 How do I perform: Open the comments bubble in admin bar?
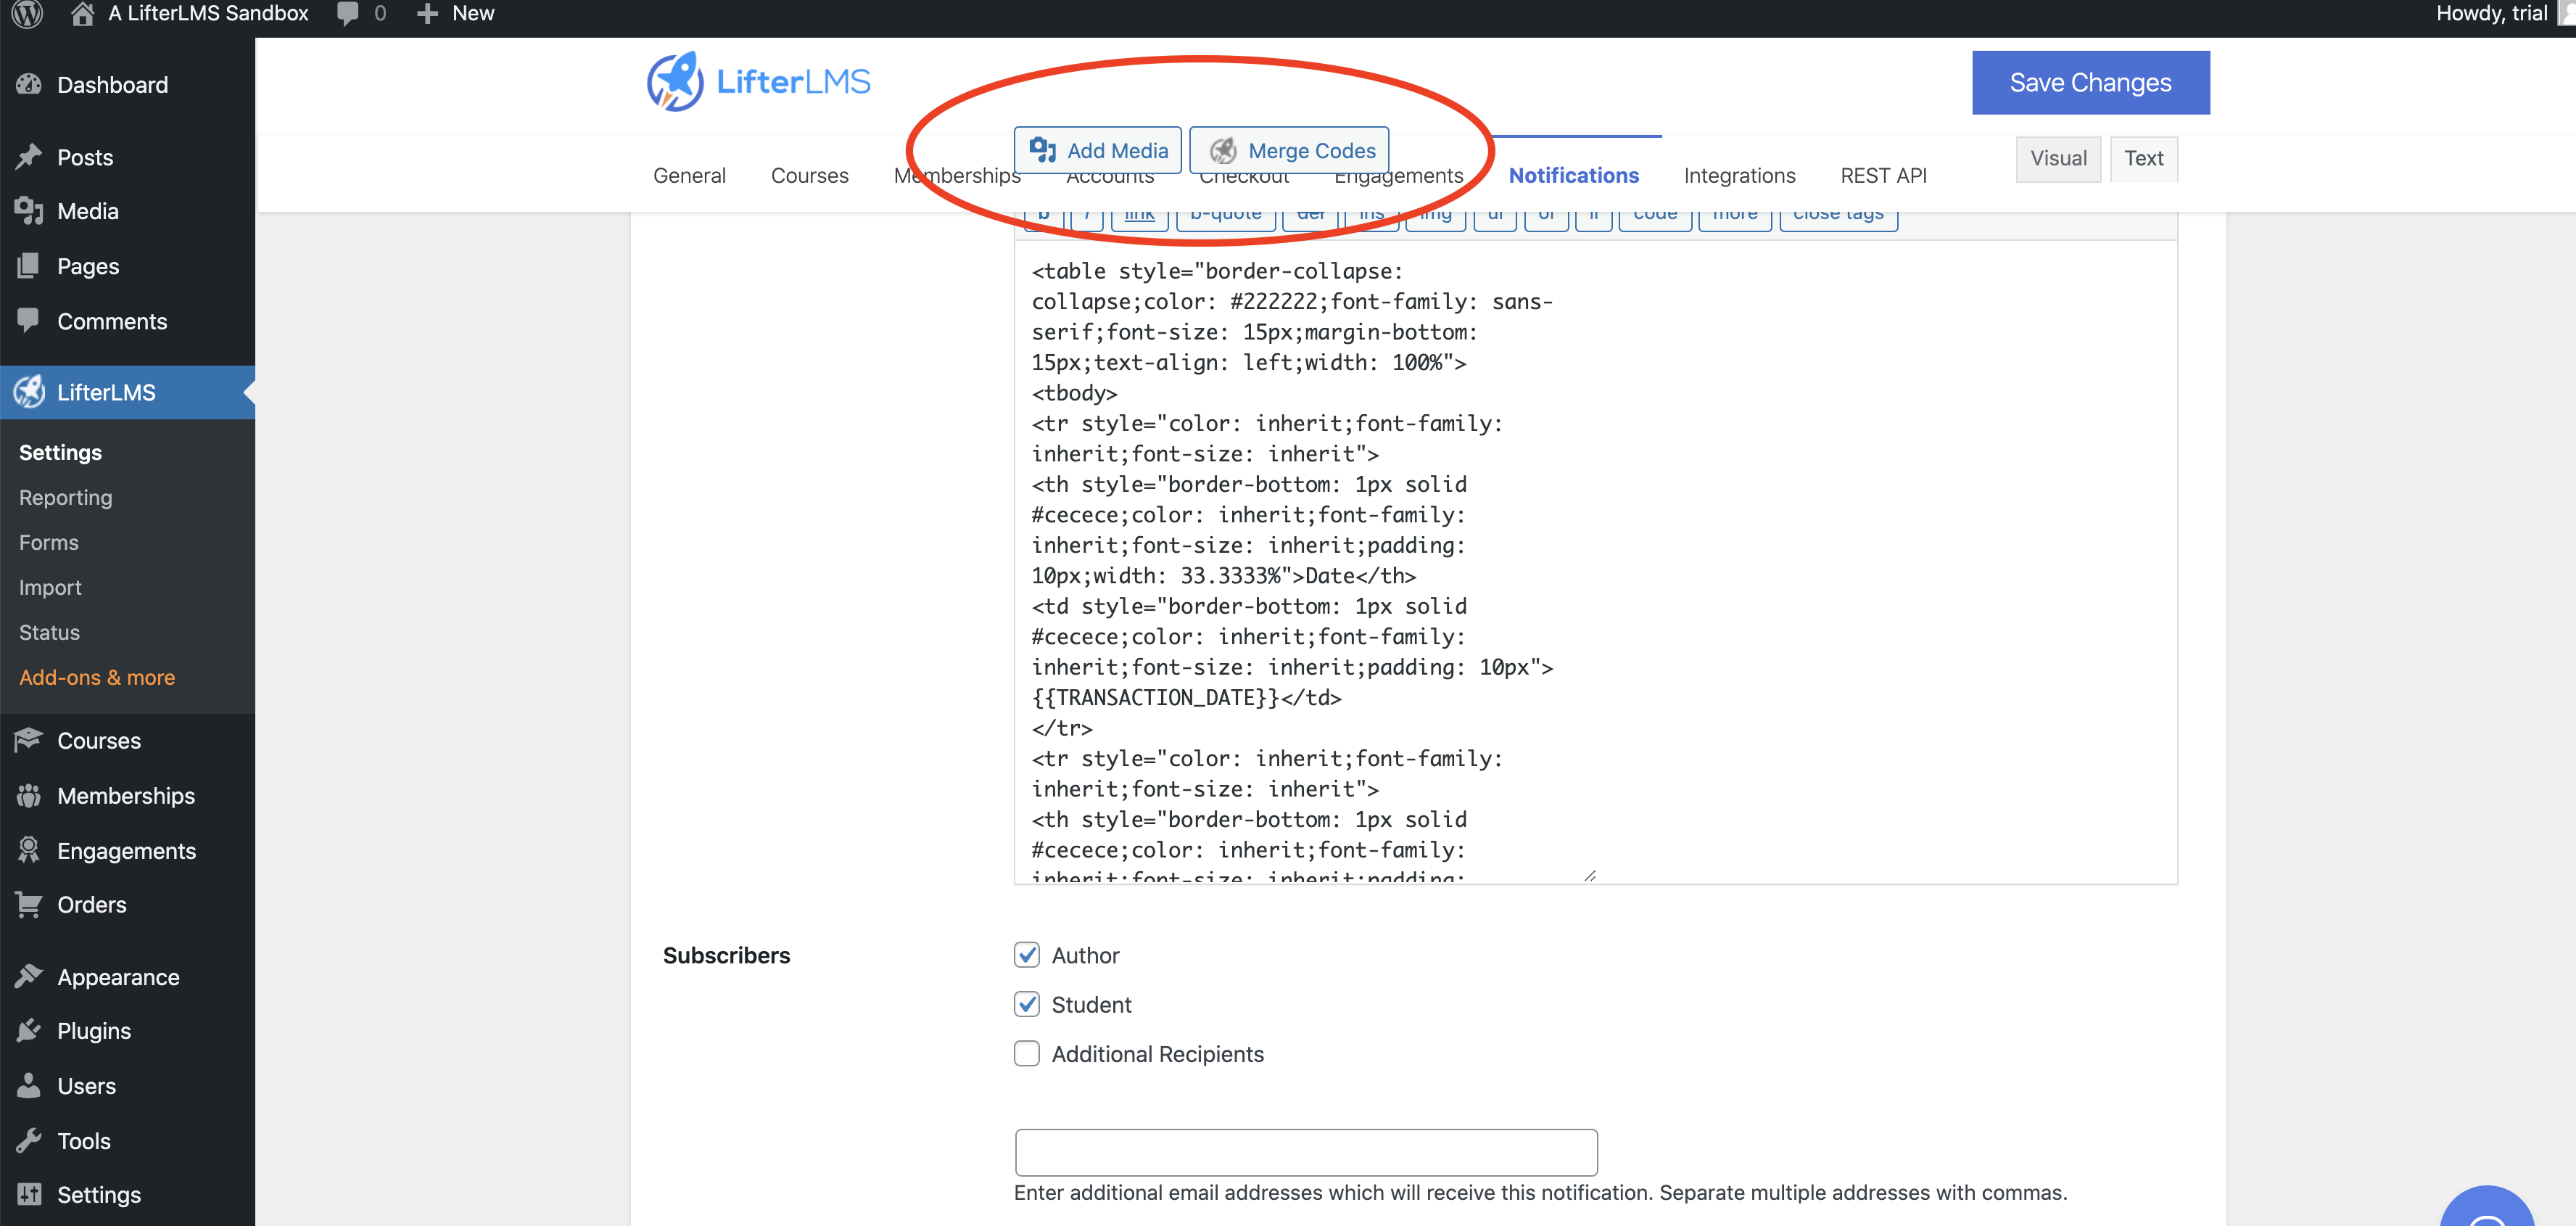[x=348, y=14]
